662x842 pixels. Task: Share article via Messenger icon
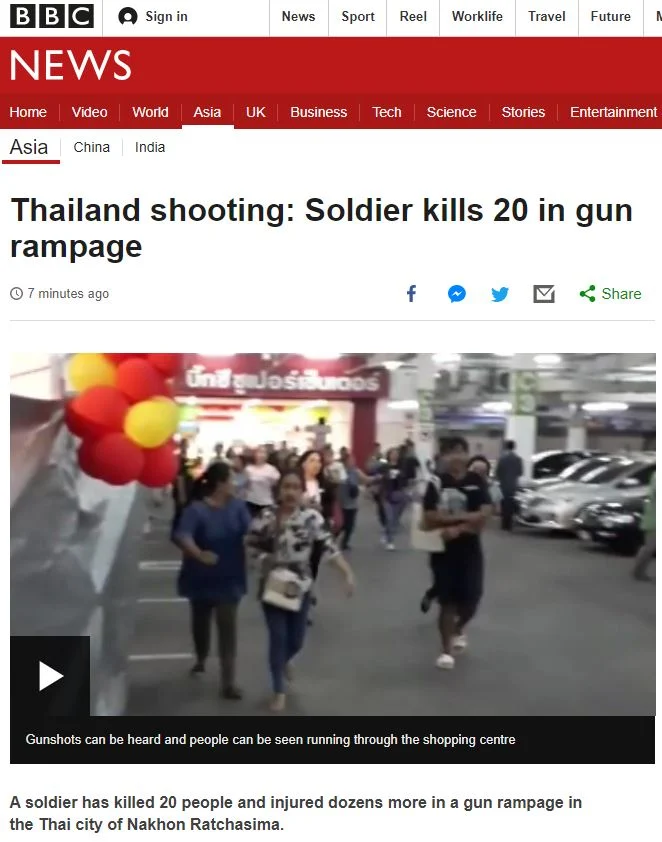457,294
